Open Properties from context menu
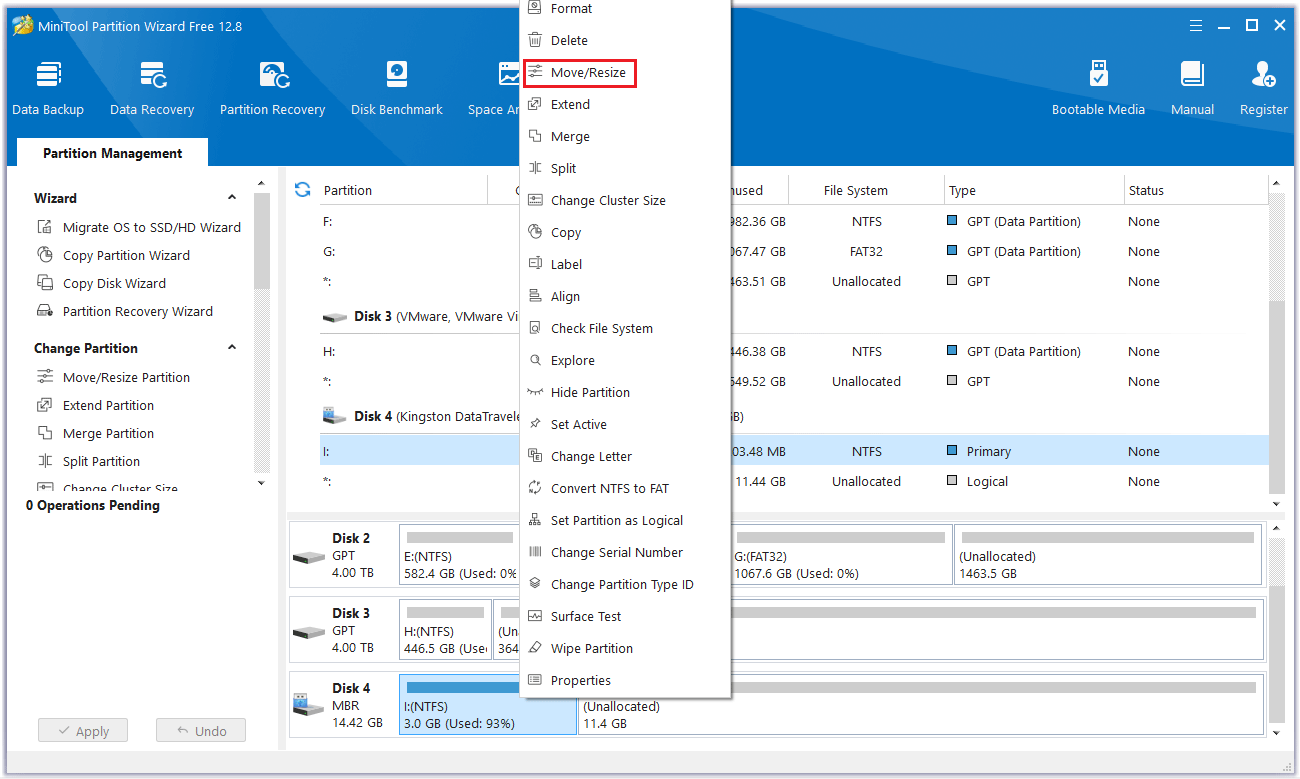Screen dimensions: 1300x779 coord(625,681)
